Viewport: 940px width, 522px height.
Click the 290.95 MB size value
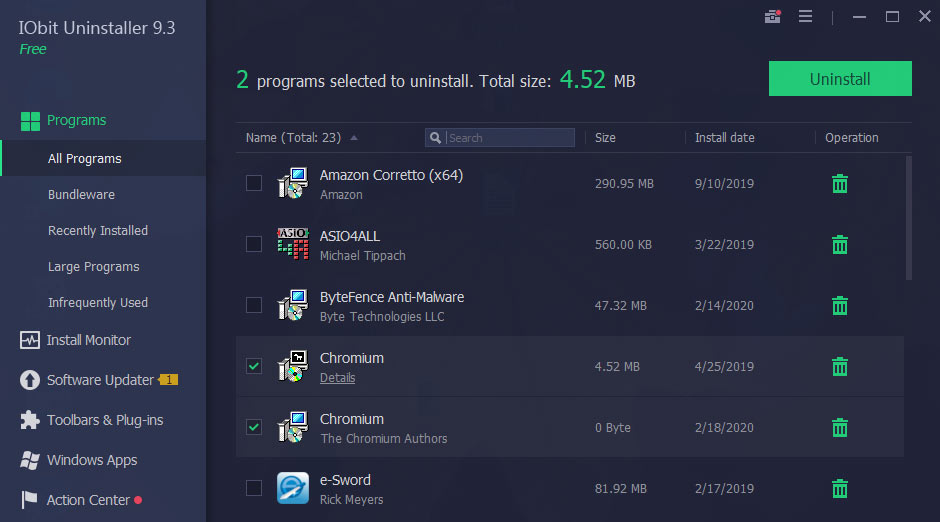pos(624,183)
